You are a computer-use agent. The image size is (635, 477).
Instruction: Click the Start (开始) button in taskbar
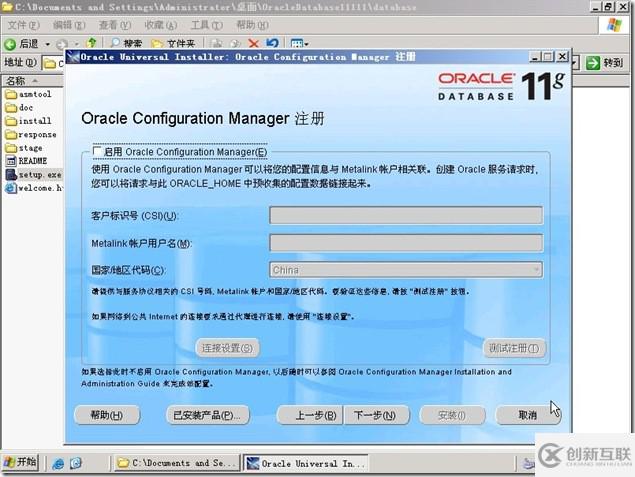point(20,462)
